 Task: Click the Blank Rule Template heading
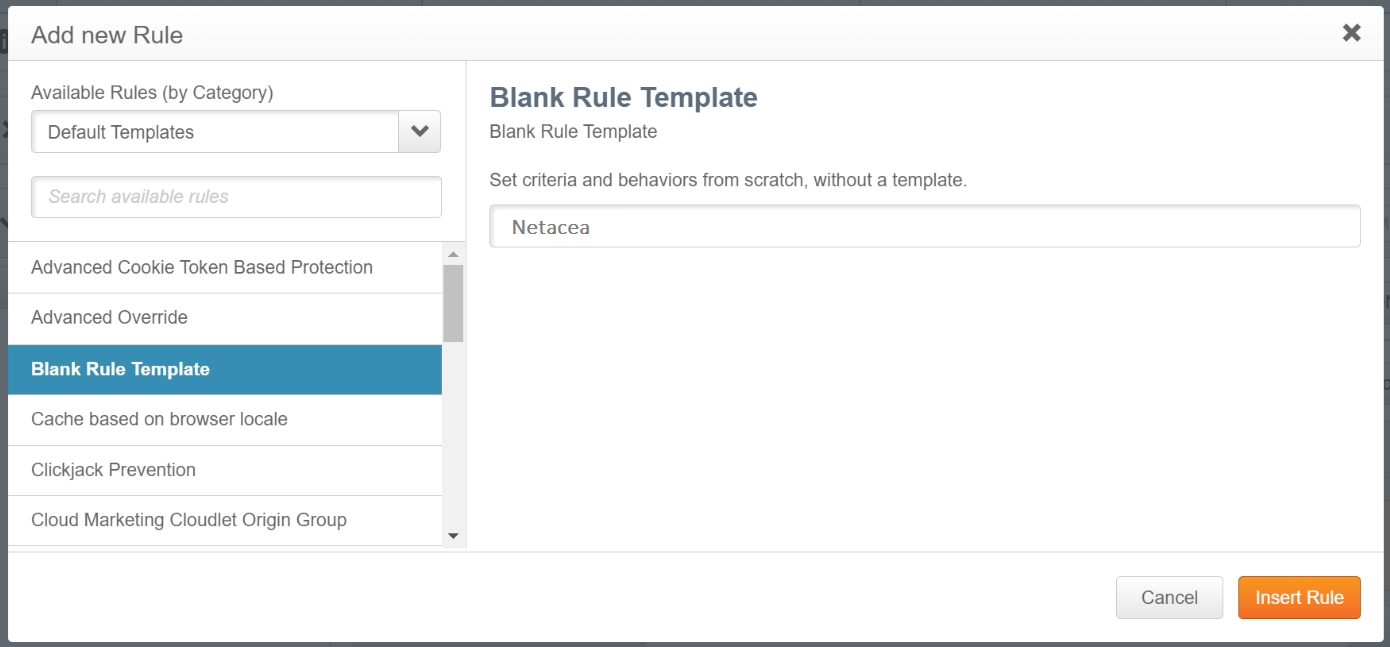coord(623,98)
